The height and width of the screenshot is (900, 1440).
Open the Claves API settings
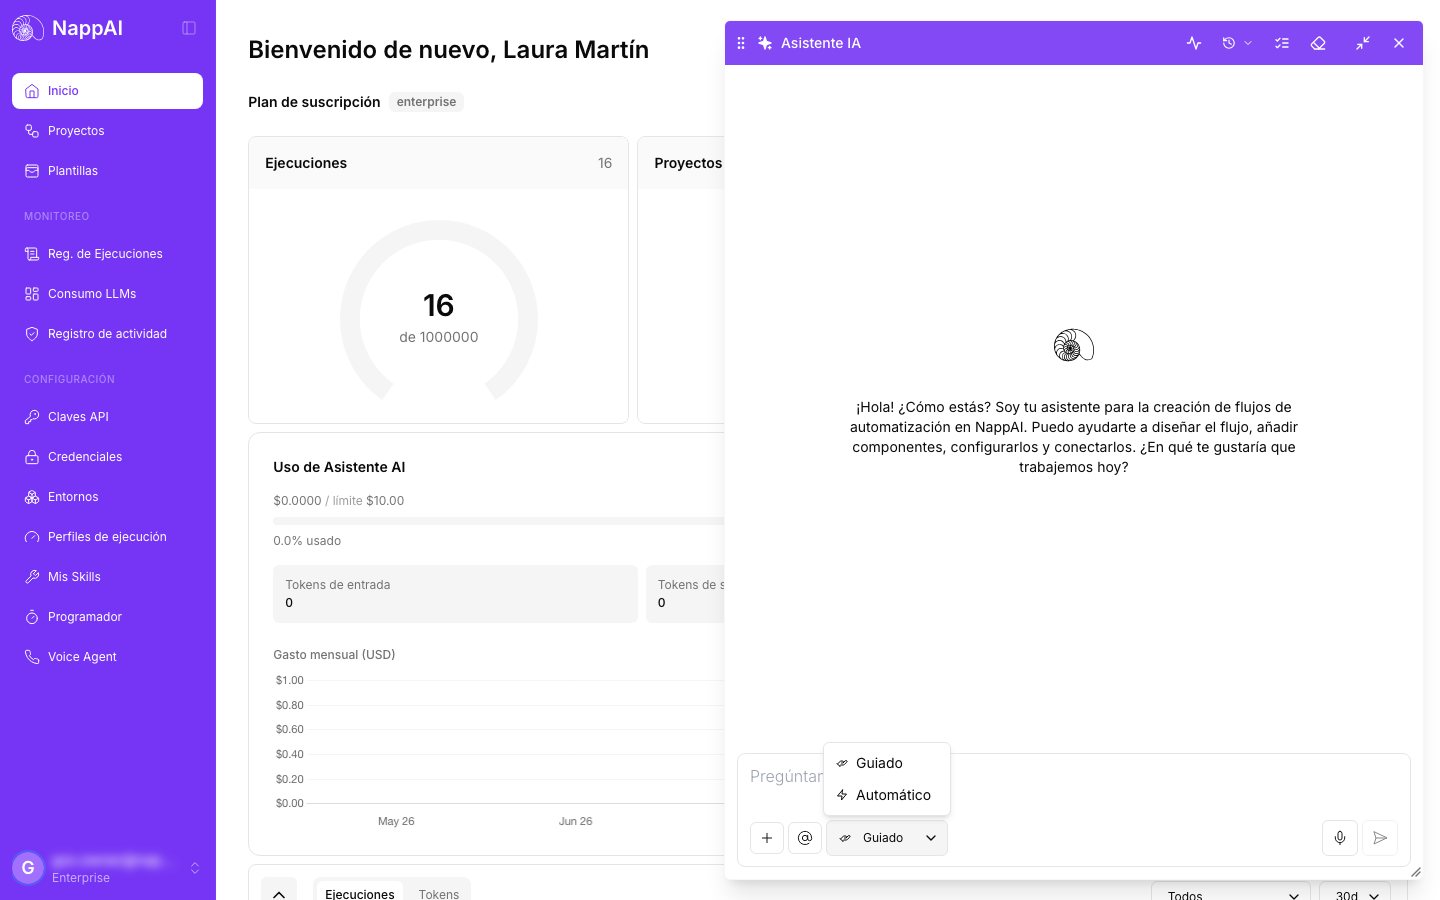107,417
